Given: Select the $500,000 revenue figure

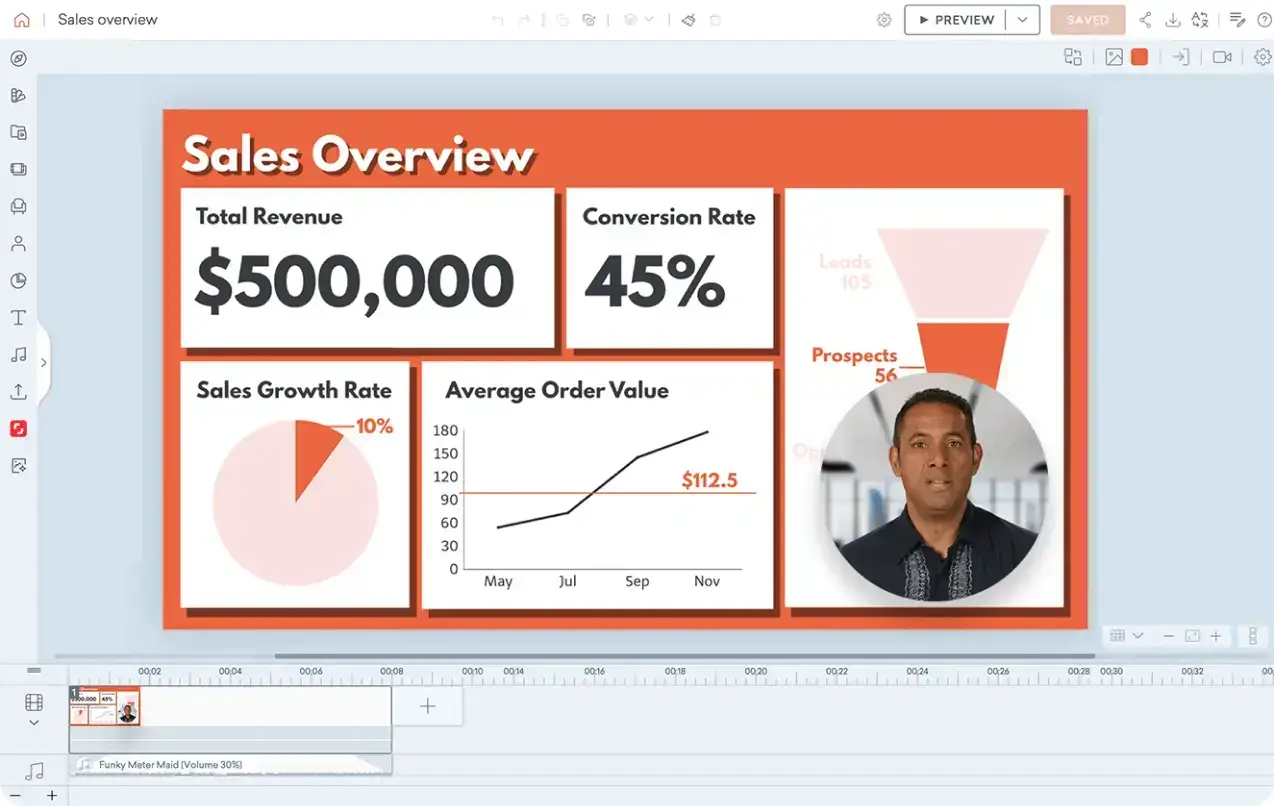Looking at the screenshot, I should [x=354, y=281].
